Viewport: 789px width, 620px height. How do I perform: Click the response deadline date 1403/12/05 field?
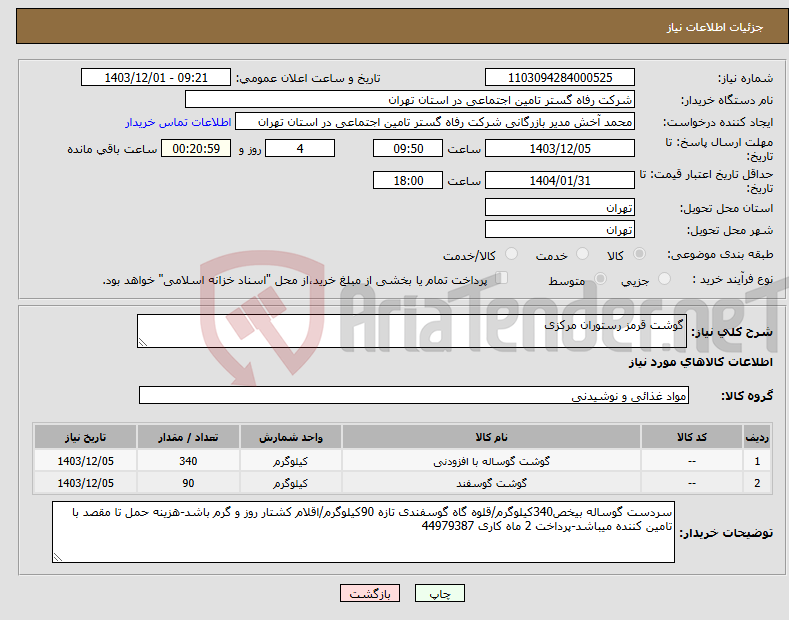point(560,148)
